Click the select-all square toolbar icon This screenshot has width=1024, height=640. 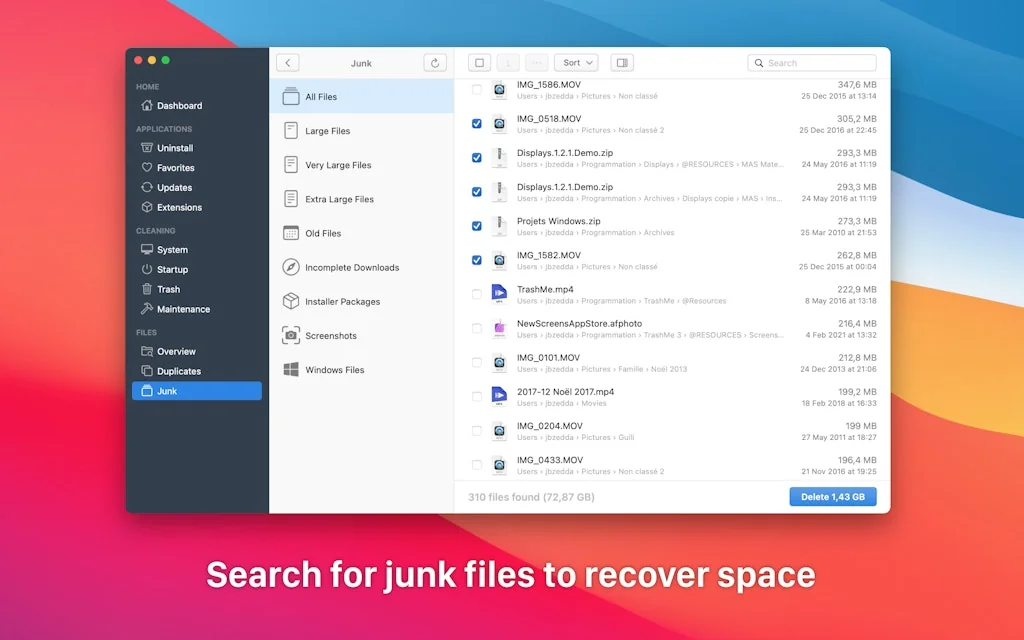[x=480, y=63]
